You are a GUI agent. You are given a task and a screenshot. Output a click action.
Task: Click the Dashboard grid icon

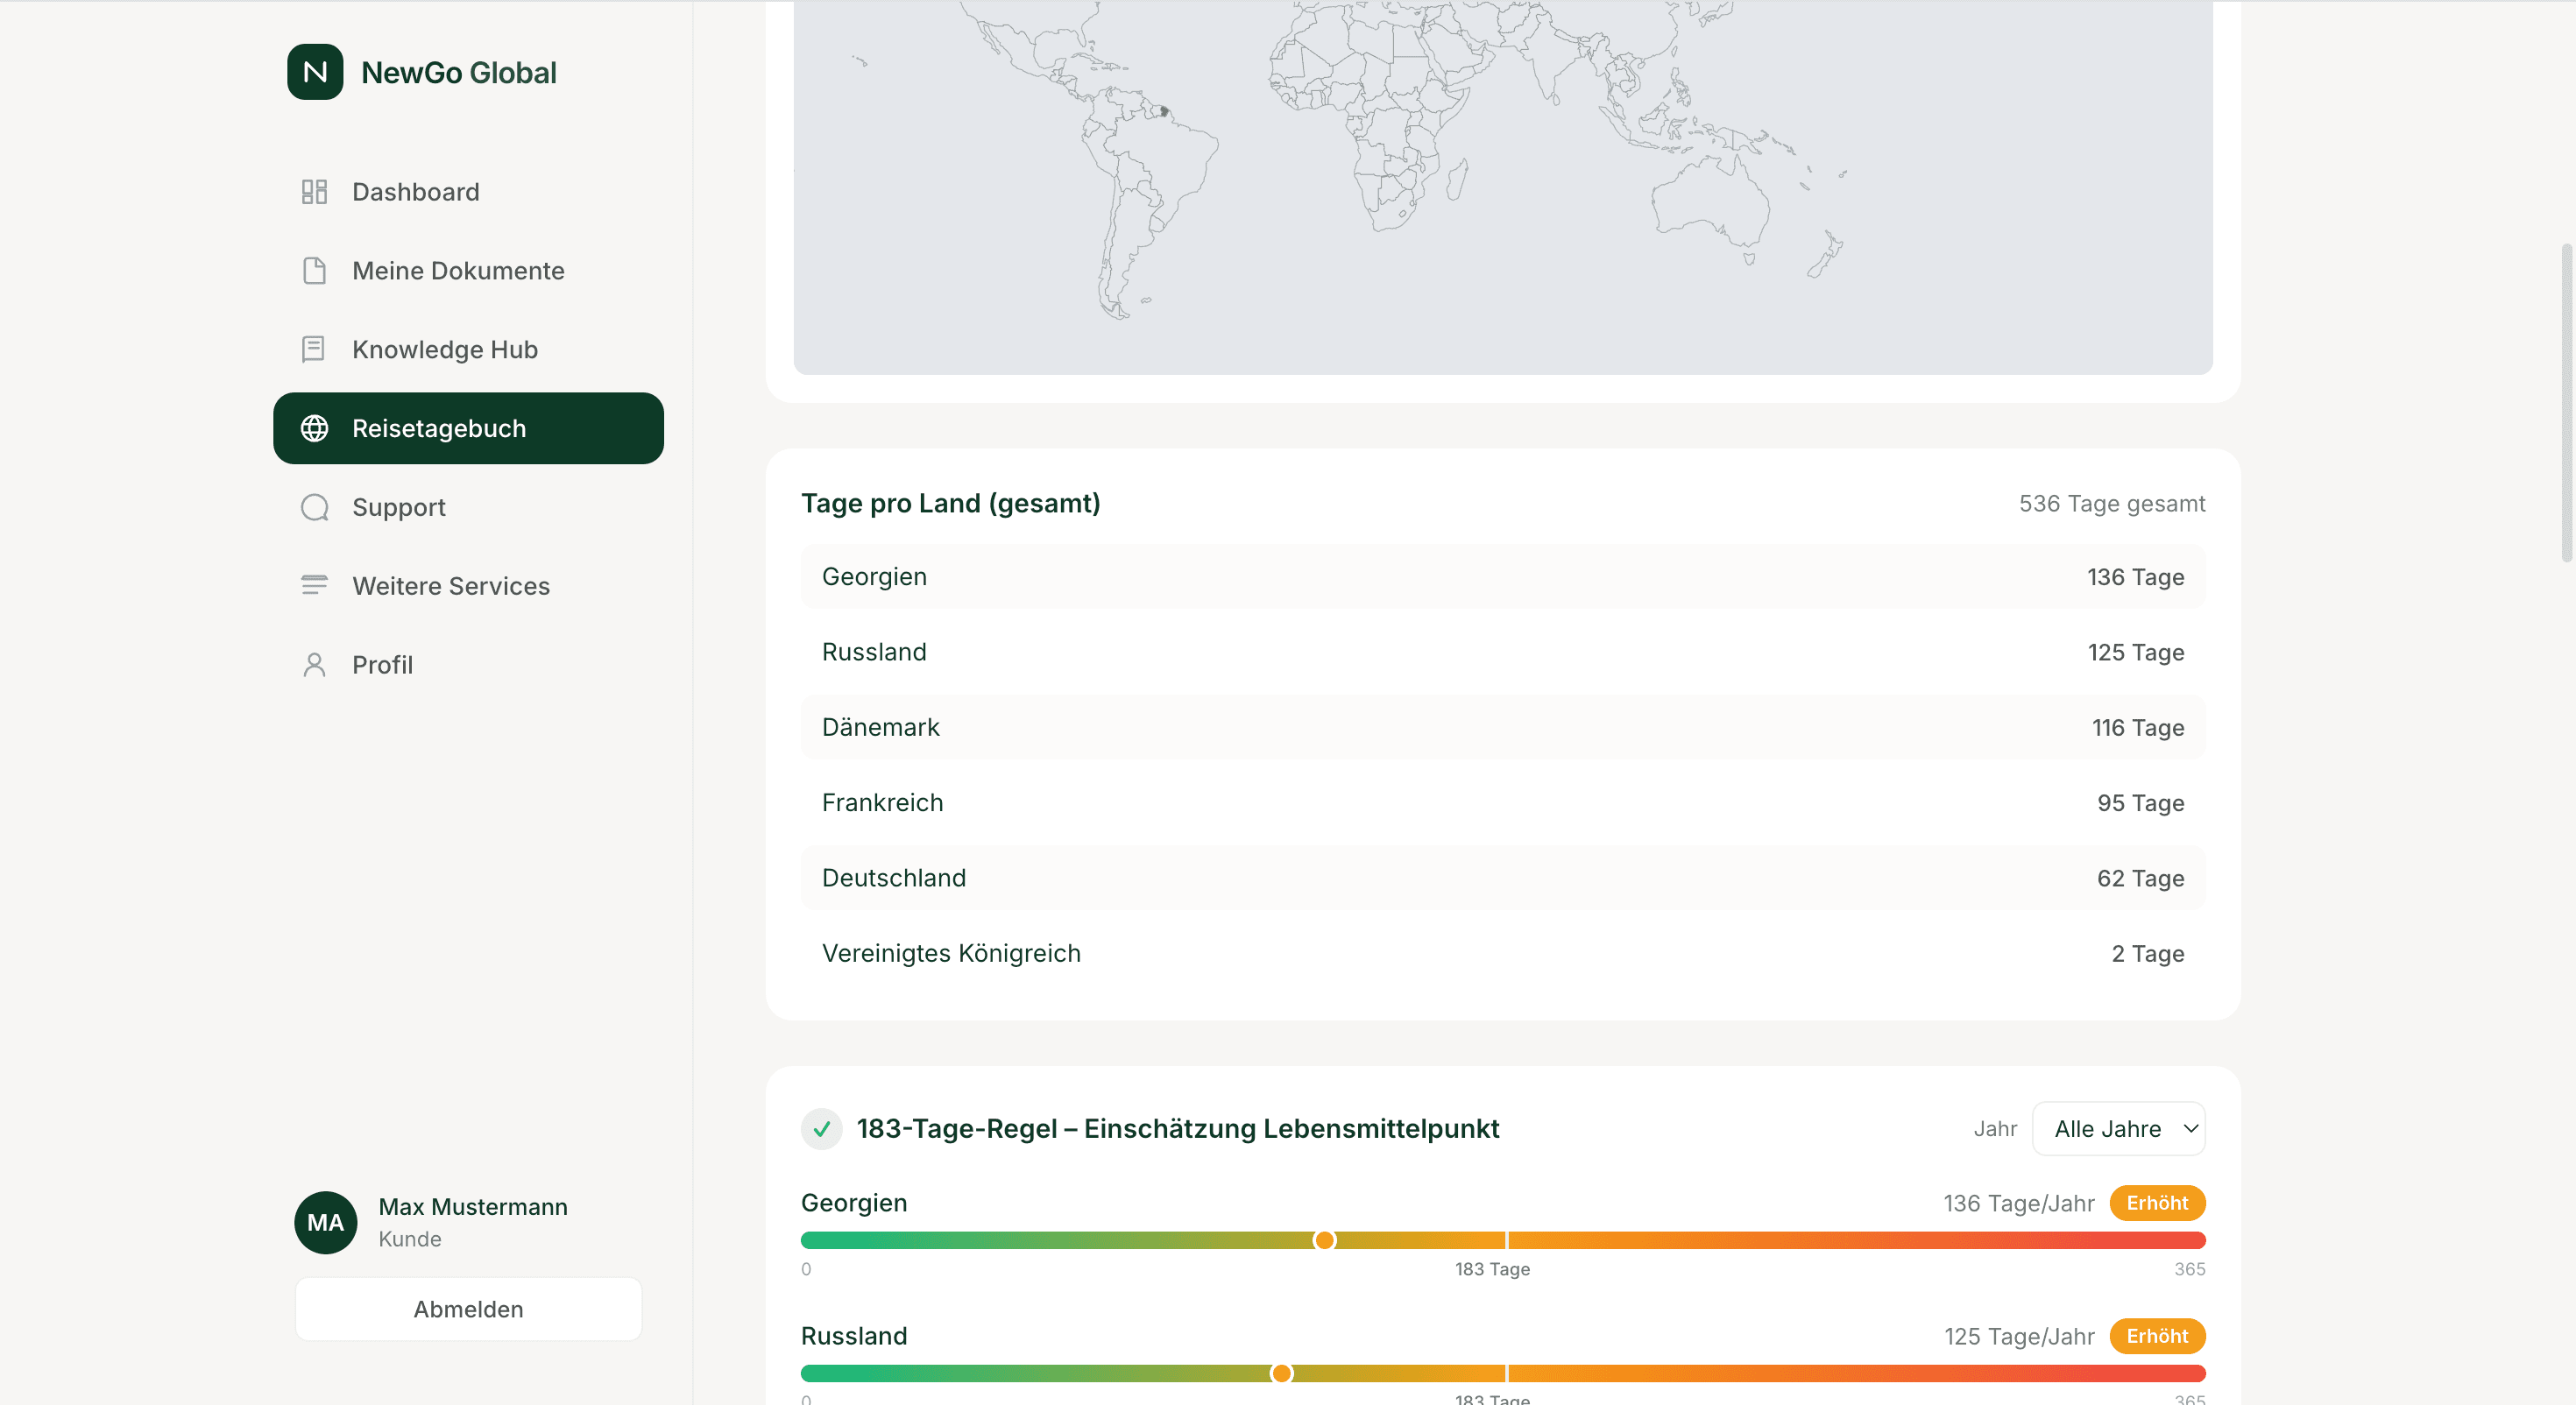pyautogui.click(x=314, y=192)
